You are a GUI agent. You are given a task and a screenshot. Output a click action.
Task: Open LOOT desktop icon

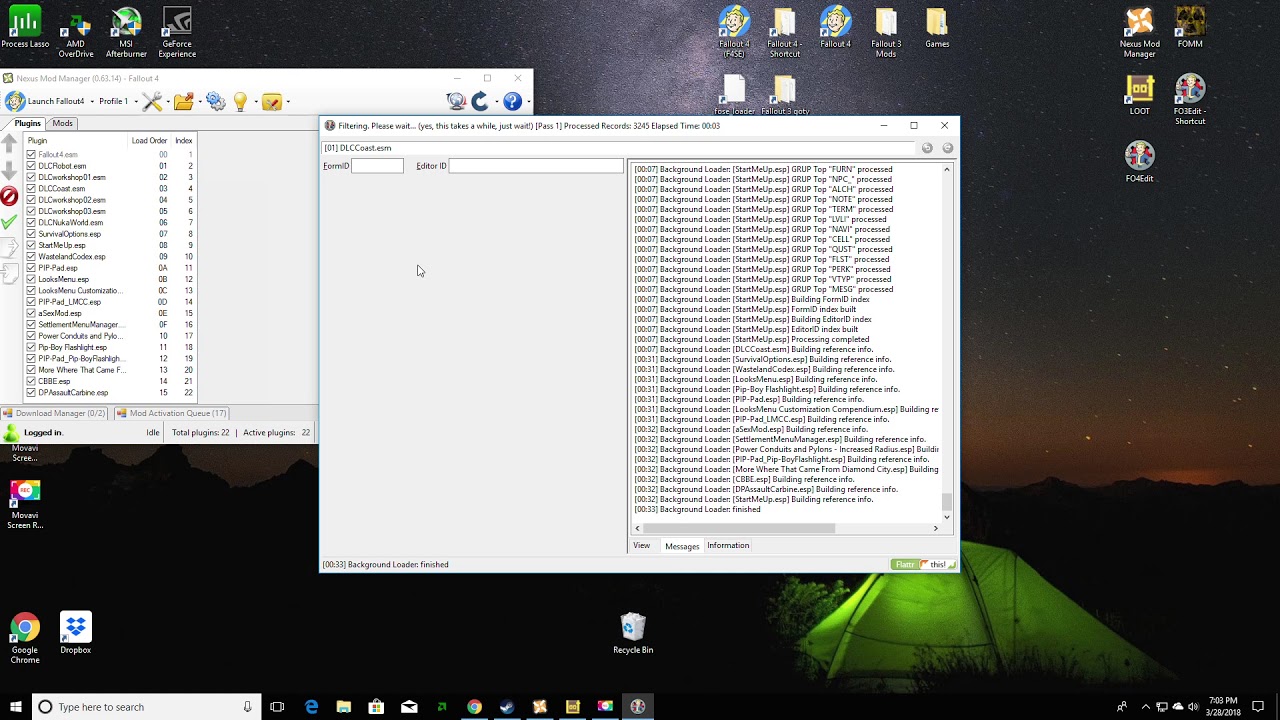1139,94
